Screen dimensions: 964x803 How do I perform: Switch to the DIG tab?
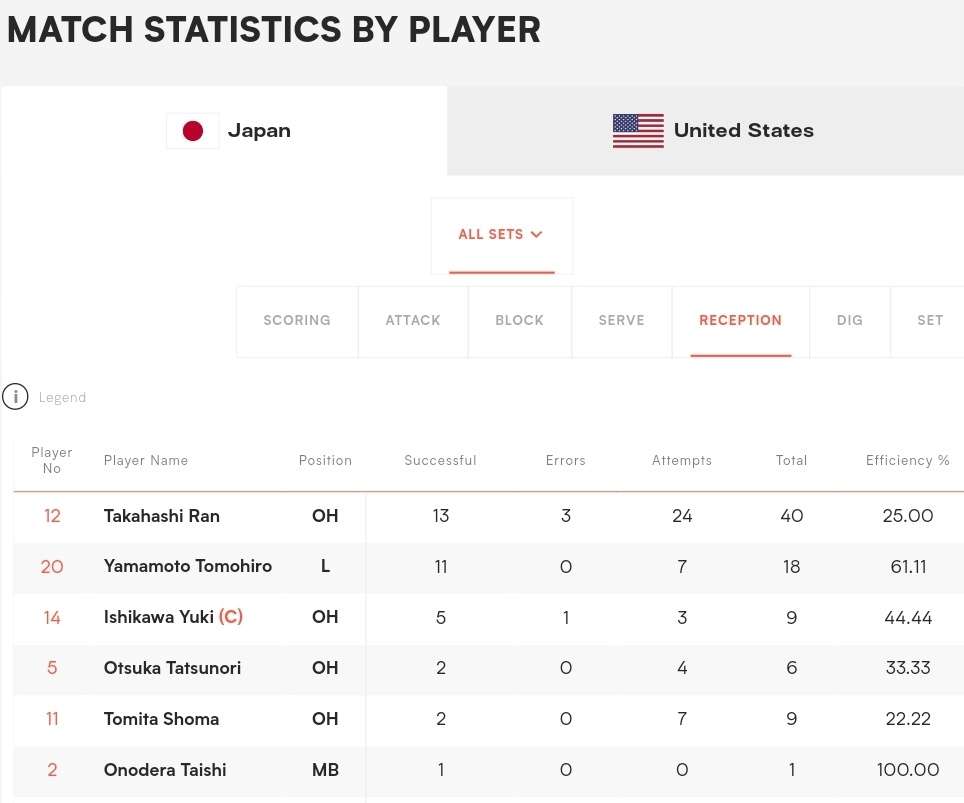[x=850, y=321]
